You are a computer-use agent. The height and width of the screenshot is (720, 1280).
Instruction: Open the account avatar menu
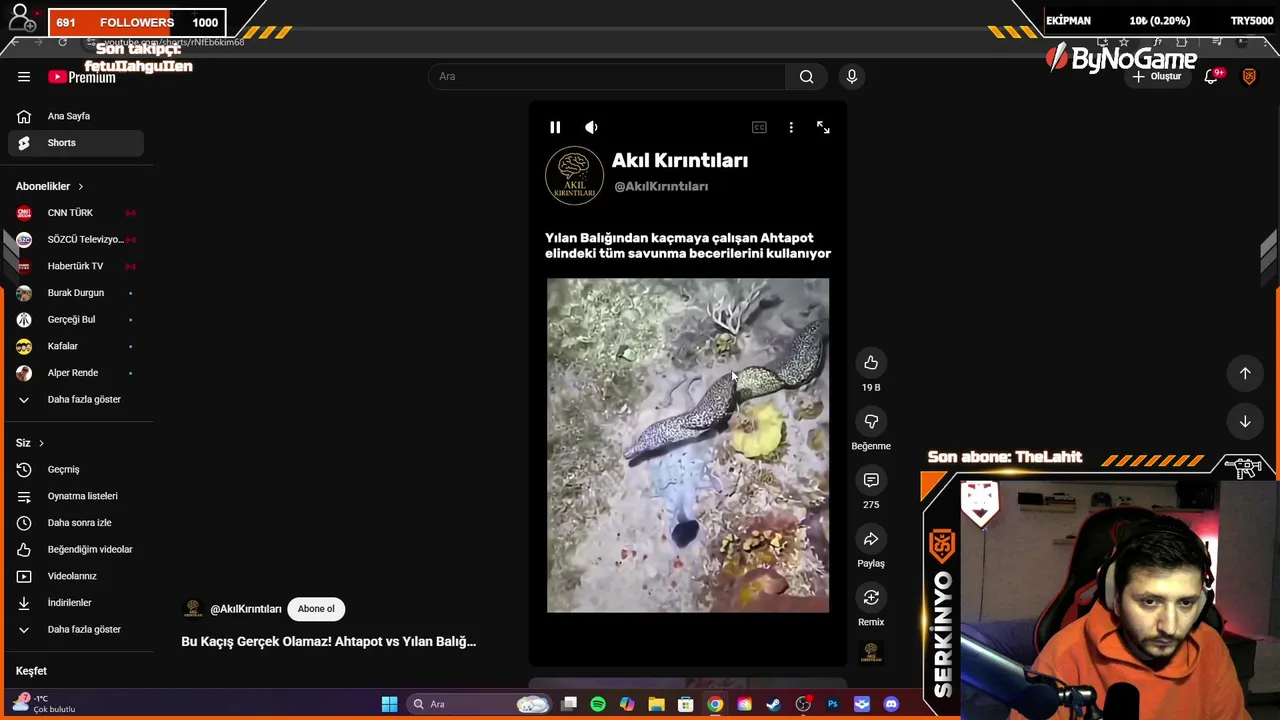point(1249,76)
